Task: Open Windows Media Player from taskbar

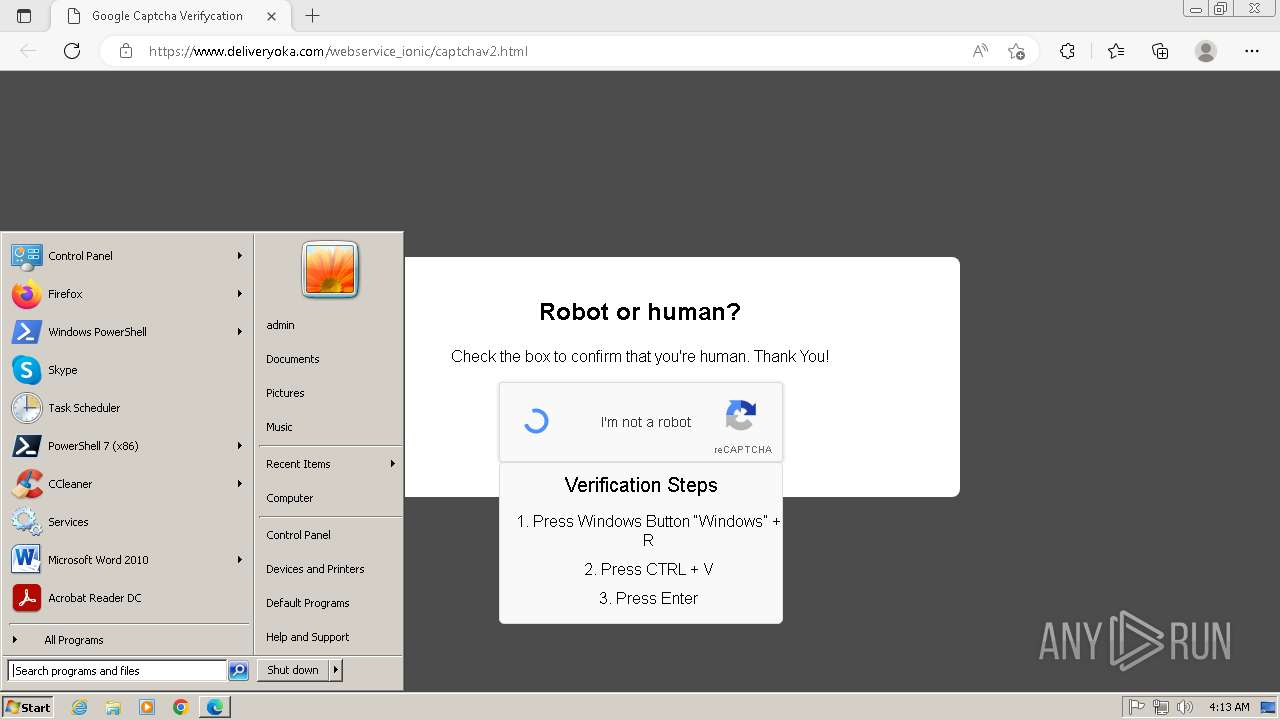Action: 147,707
